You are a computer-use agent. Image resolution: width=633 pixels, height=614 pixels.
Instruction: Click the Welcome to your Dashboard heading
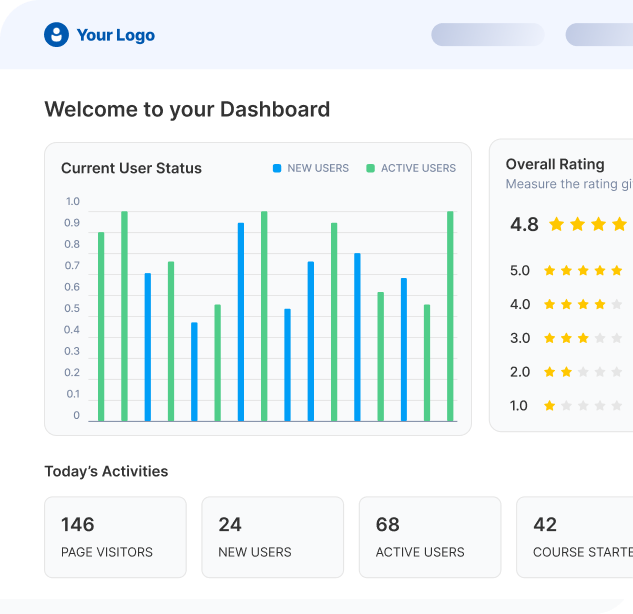point(187,110)
